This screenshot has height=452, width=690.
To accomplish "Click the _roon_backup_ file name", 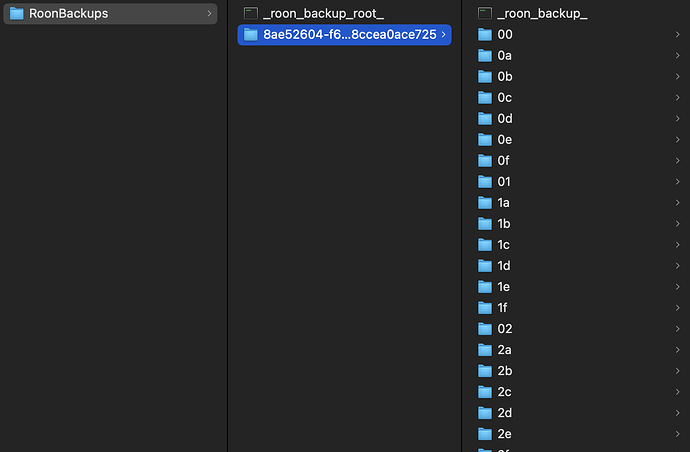I will [543, 14].
